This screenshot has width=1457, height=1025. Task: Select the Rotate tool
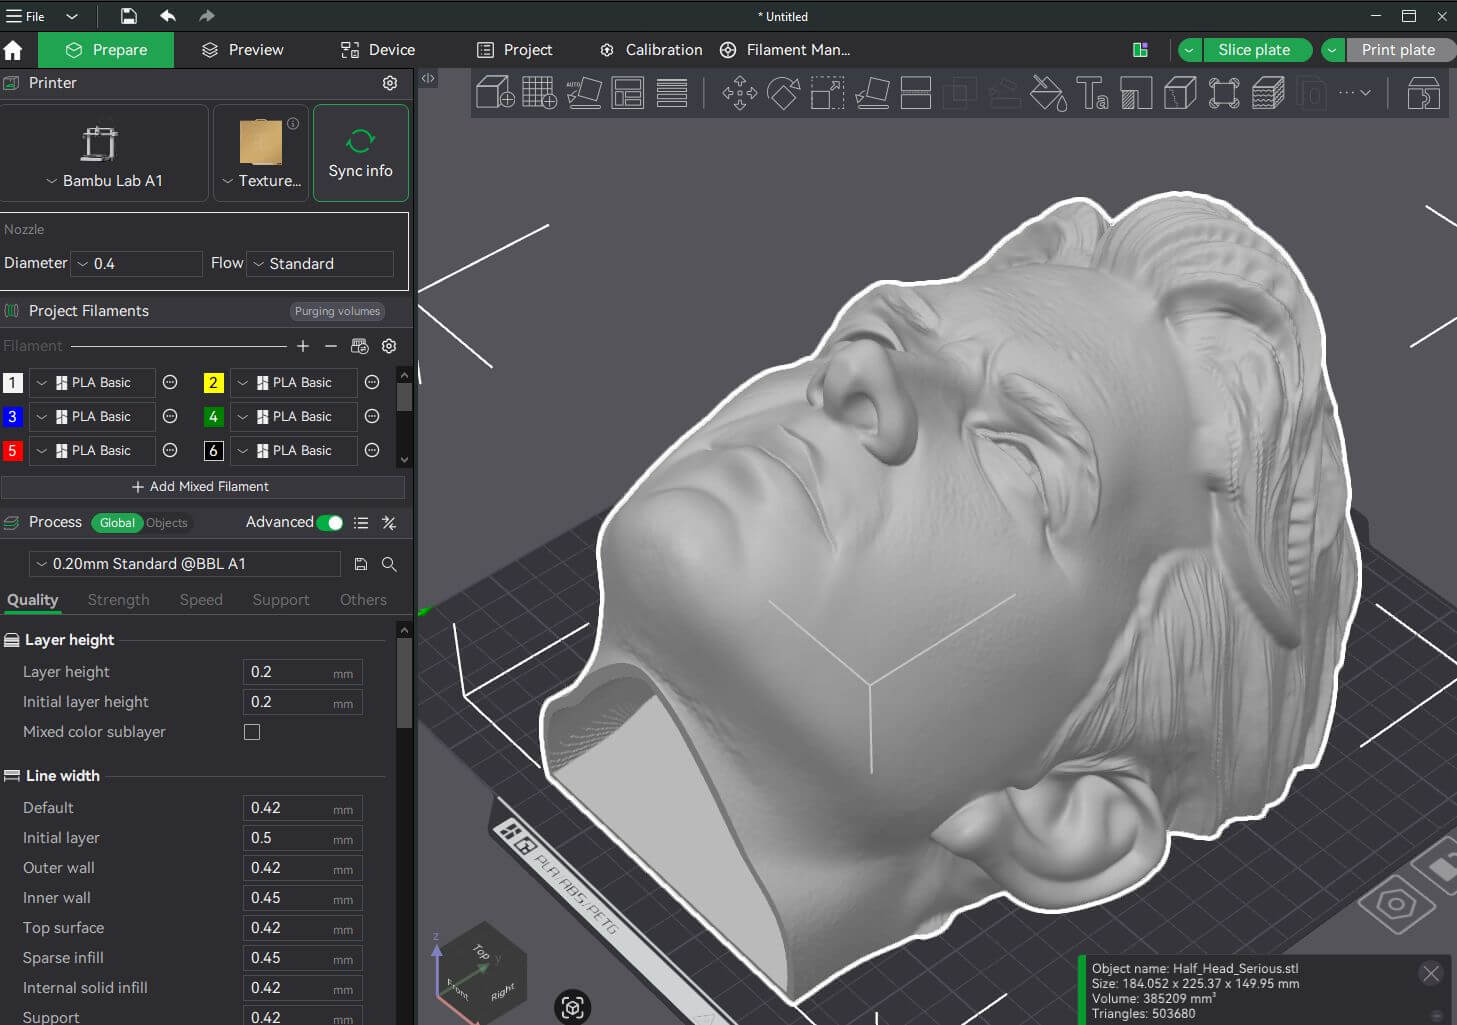click(784, 93)
